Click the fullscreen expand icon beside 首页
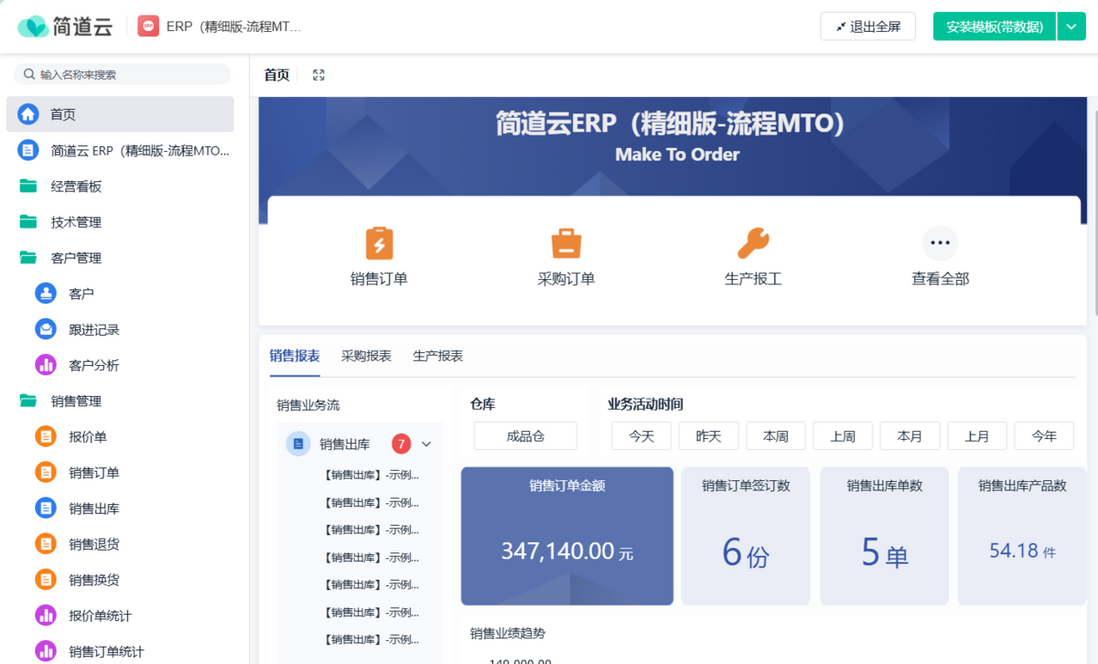Viewport: 1098px width, 664px height. point(319,75)
